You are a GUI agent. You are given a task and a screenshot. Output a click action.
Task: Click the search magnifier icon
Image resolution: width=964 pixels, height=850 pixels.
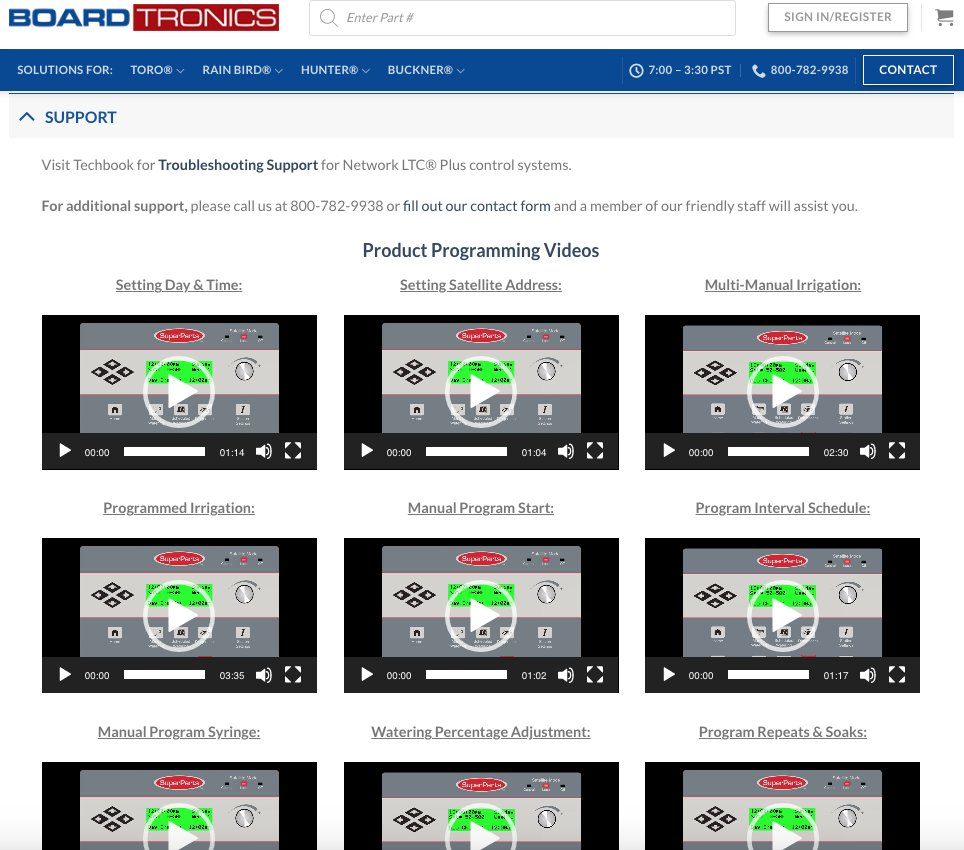click(x=327, y=17)
